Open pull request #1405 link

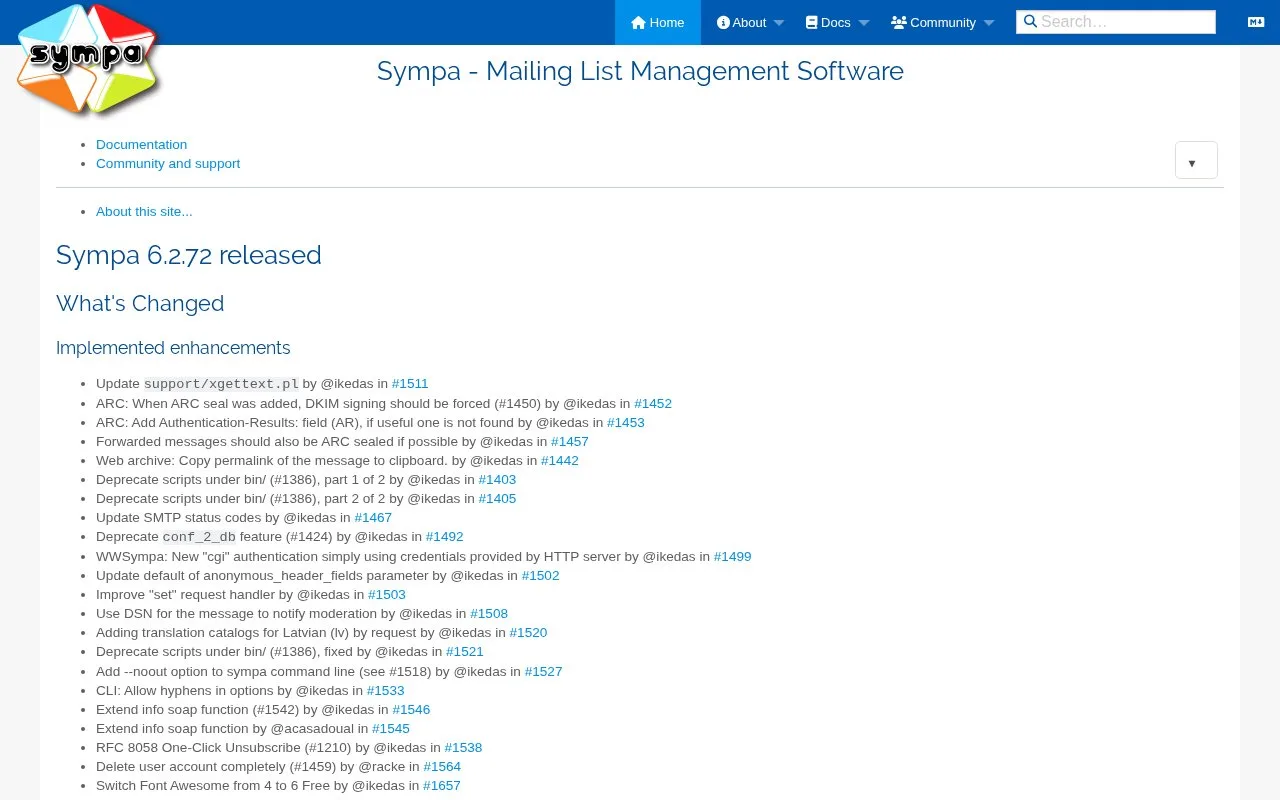(x=497, y=499)
